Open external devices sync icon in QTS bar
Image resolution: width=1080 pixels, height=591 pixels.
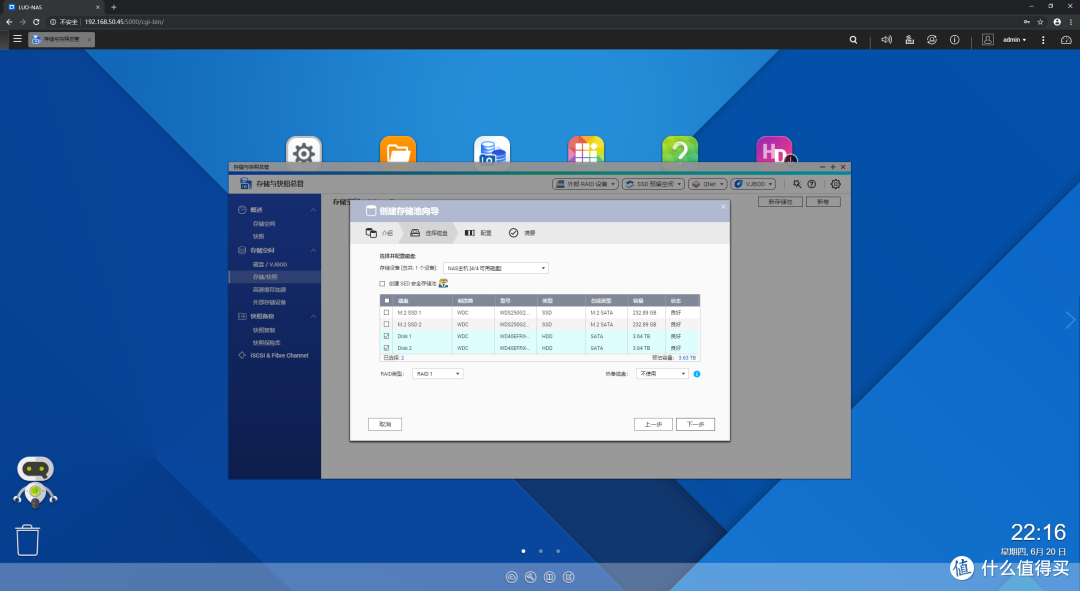[x=932, y=40]
